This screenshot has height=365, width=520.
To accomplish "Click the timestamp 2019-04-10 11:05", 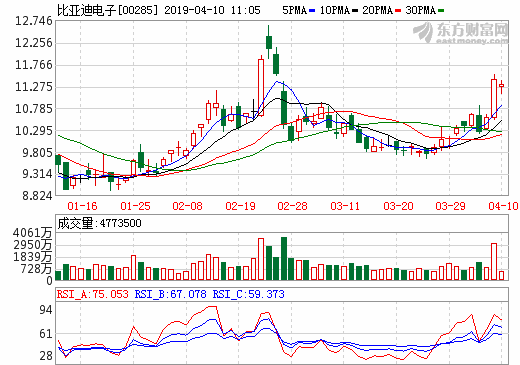I will point(212,10).
